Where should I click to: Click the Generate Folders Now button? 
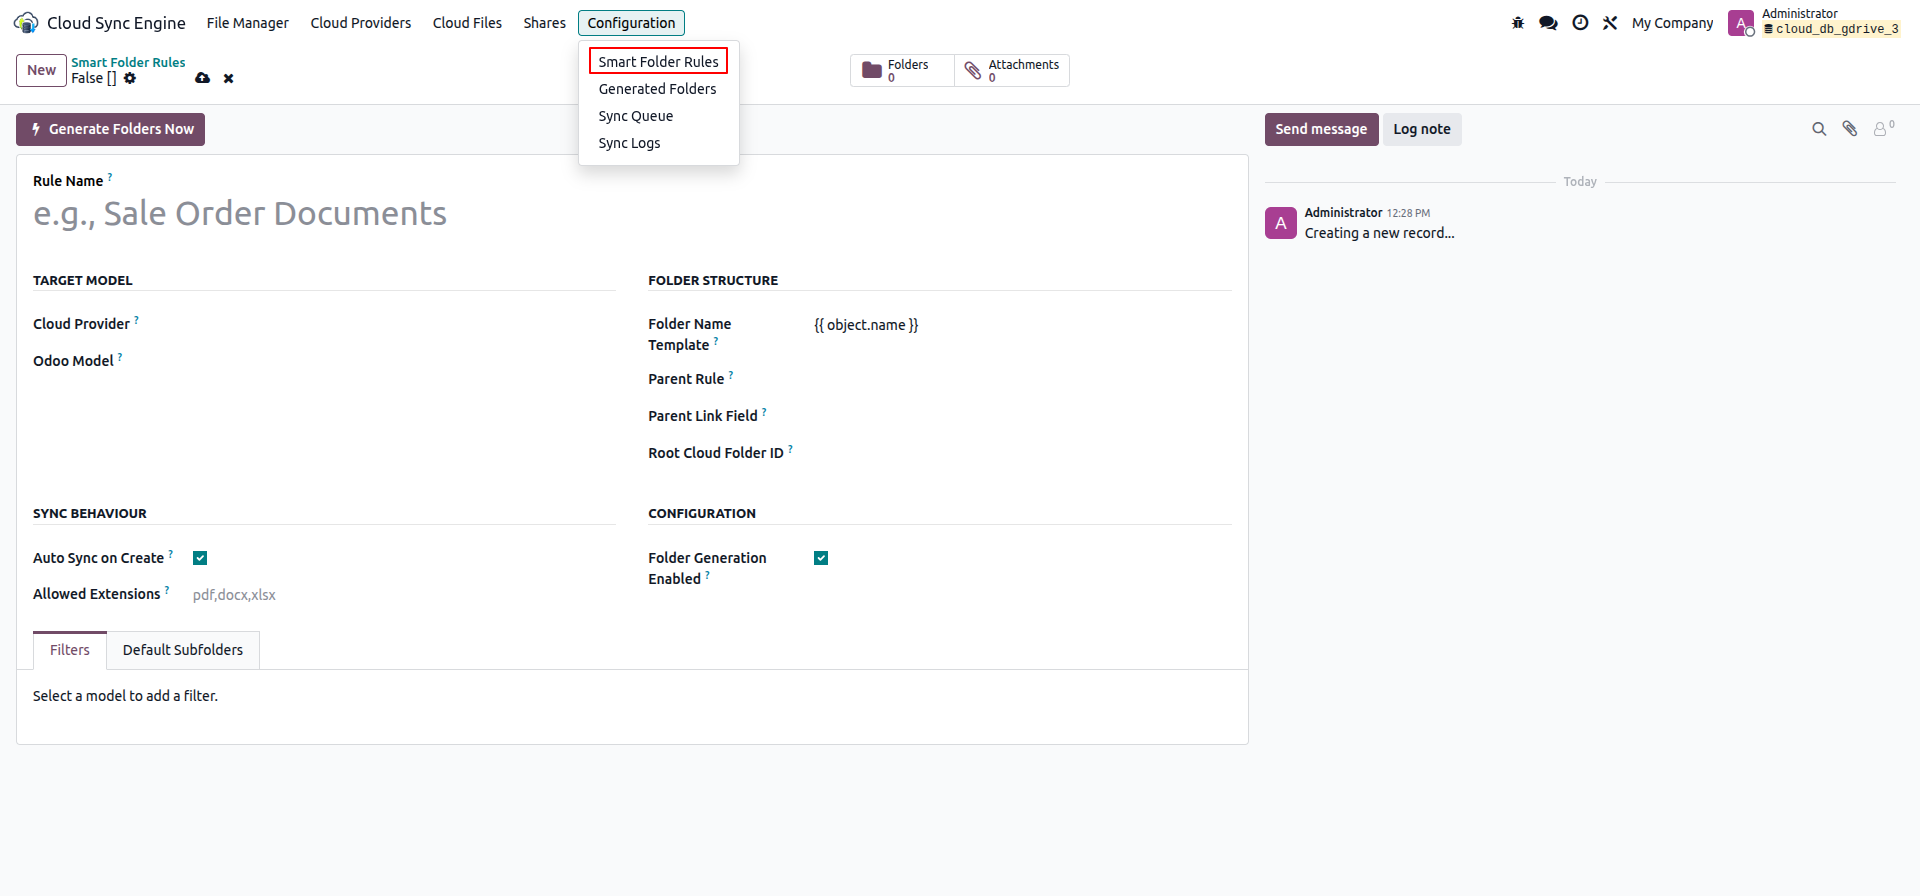[x=110, y=129]
